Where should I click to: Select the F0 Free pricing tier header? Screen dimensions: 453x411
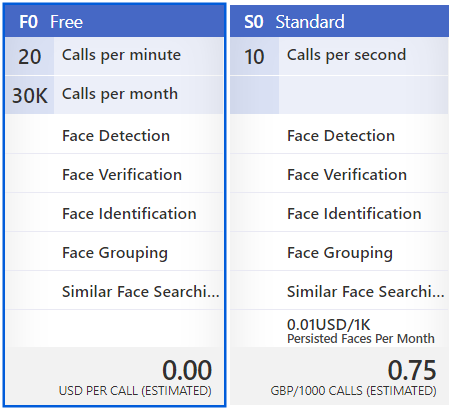(x=114, y=21)
